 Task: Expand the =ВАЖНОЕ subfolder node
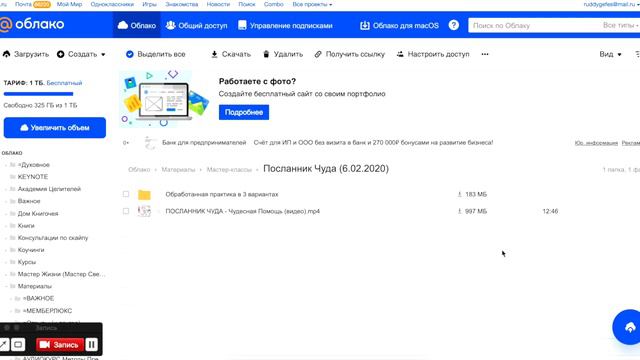tap(11, 298)
